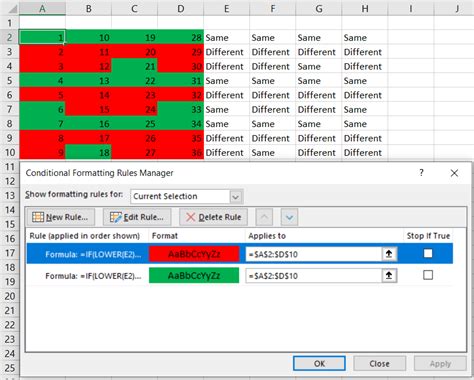This screenshot has height=380, width=474.
Task: Edit Applies to range of green rule
Action: (314, 276)
